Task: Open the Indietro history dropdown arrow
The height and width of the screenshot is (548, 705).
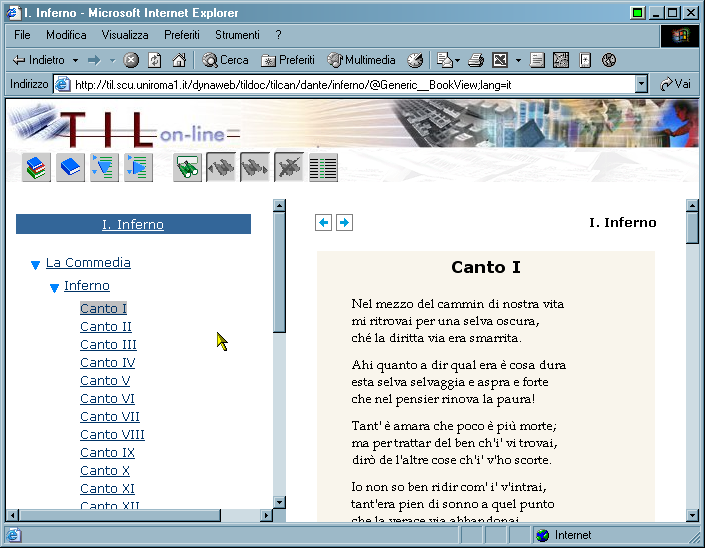Action: [x=76, y=60]
